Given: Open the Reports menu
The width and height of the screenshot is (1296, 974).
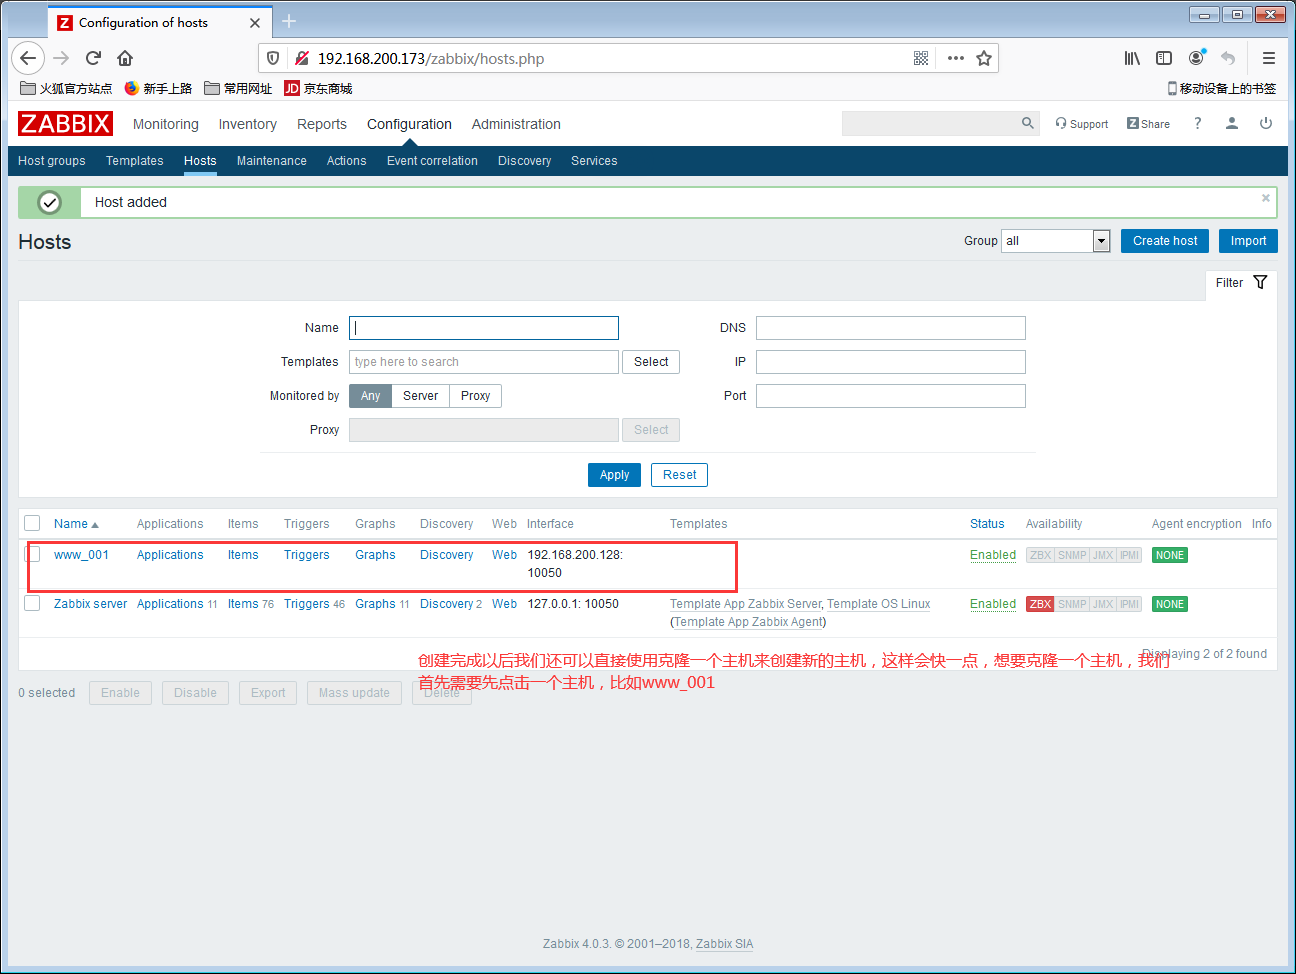Looking at the screenshot, I should pyautogui.click(x=322, y=124).
